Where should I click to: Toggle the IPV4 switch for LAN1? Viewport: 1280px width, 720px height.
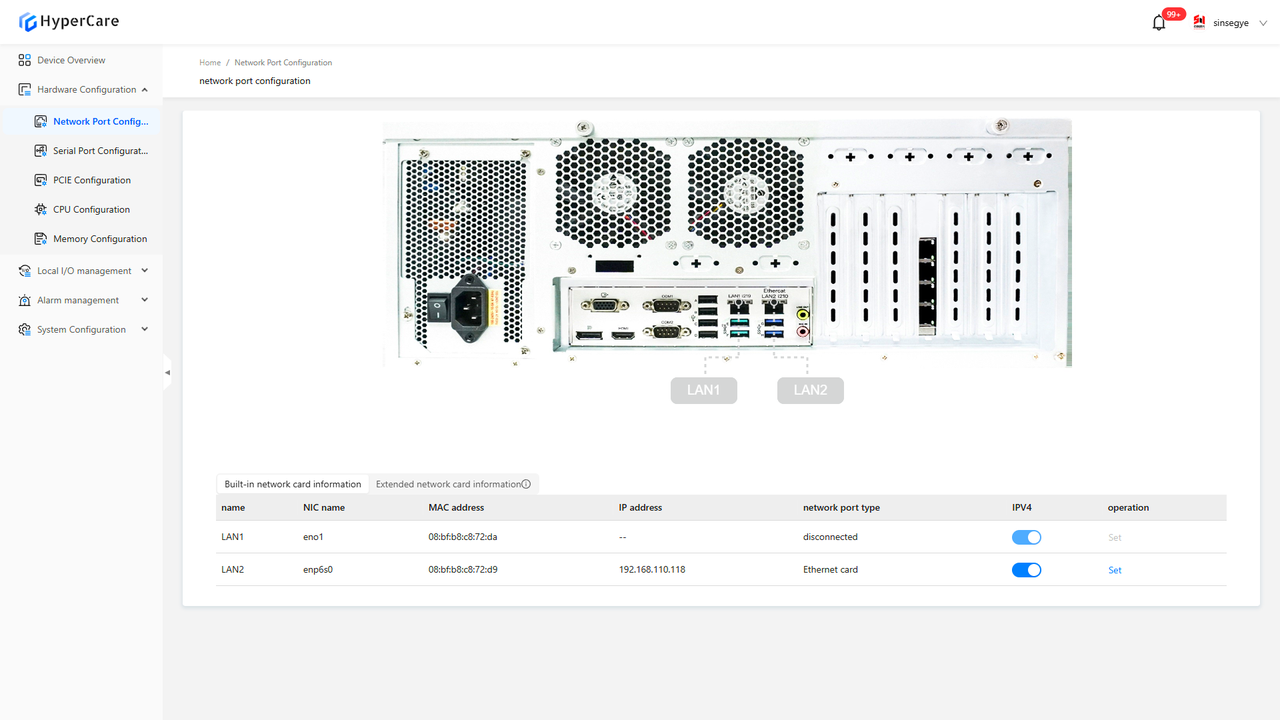pyautogui.click(x=1026, y=537)
